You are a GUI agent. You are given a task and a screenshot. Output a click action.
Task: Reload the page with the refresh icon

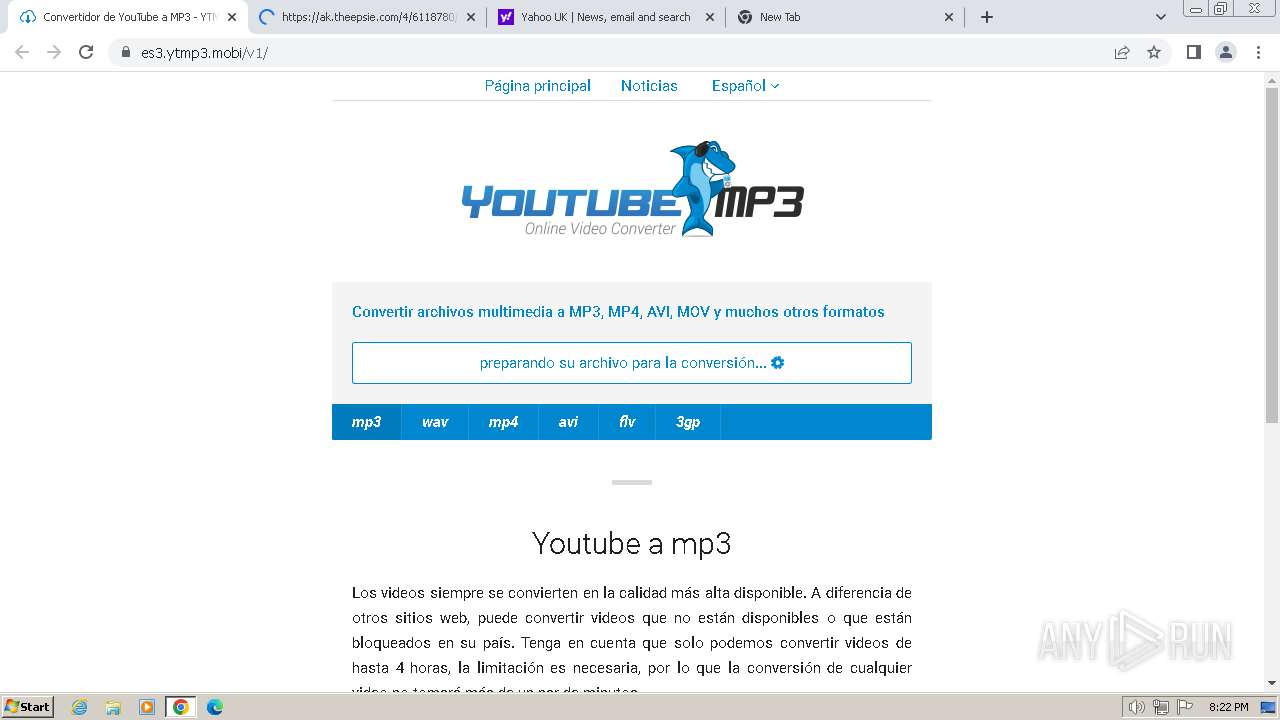(86, 52)
